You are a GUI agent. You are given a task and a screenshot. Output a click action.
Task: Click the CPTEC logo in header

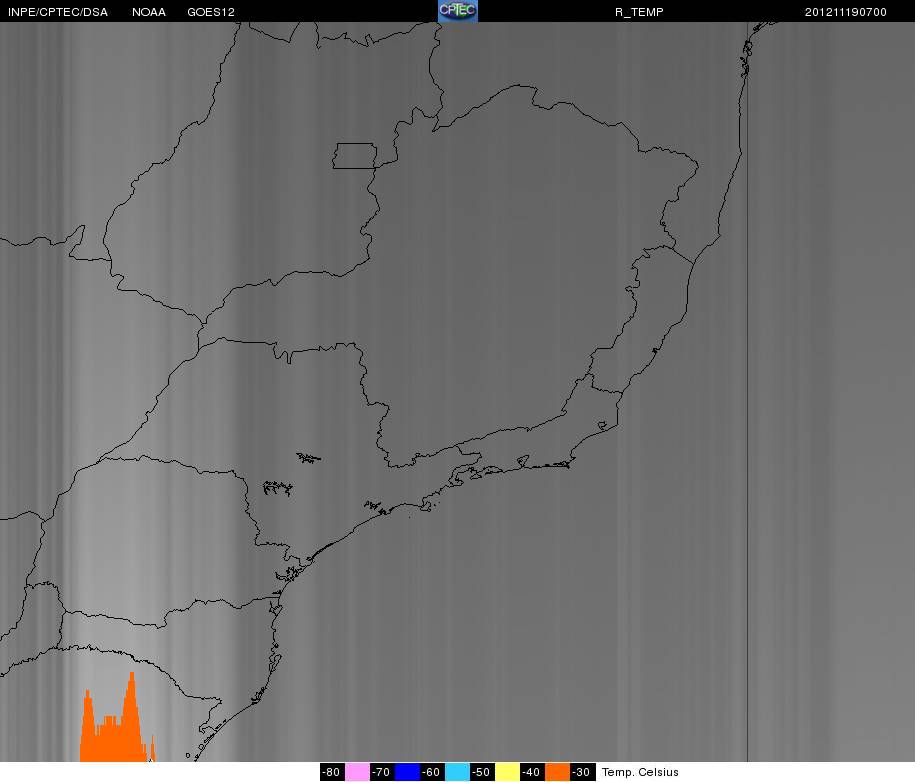(458, 11)
